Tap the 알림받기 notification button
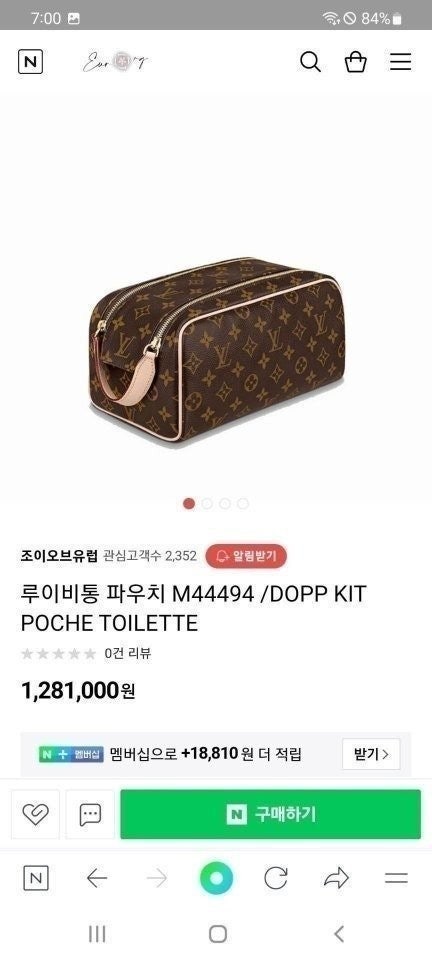Screen dimensions: 432x960 pyautogui.click(x=246, y=556)
